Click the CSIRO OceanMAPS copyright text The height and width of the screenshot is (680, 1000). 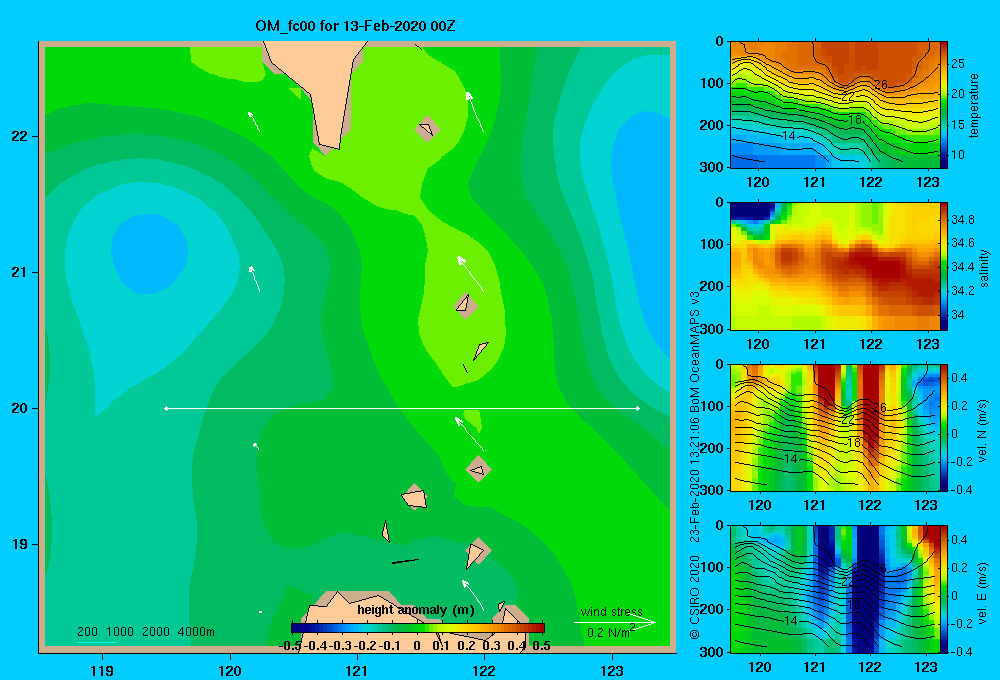tap(695, 466)
